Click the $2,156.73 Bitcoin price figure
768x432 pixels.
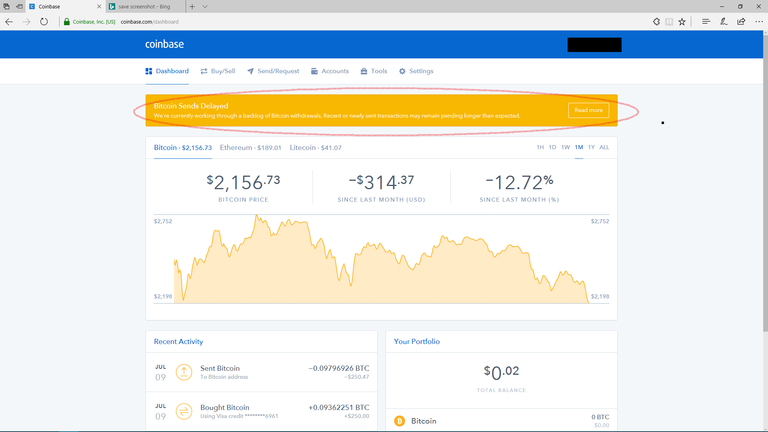(x=243, y=183)
